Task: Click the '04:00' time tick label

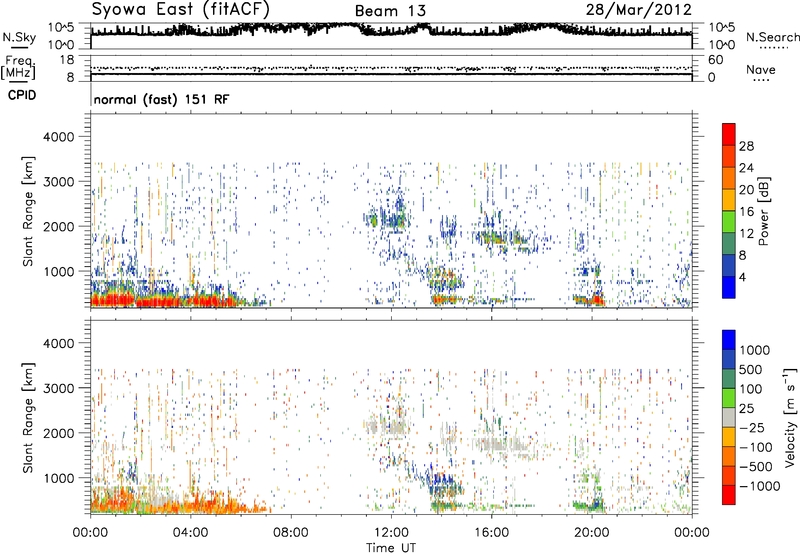Action: click(x=190, y=533)
